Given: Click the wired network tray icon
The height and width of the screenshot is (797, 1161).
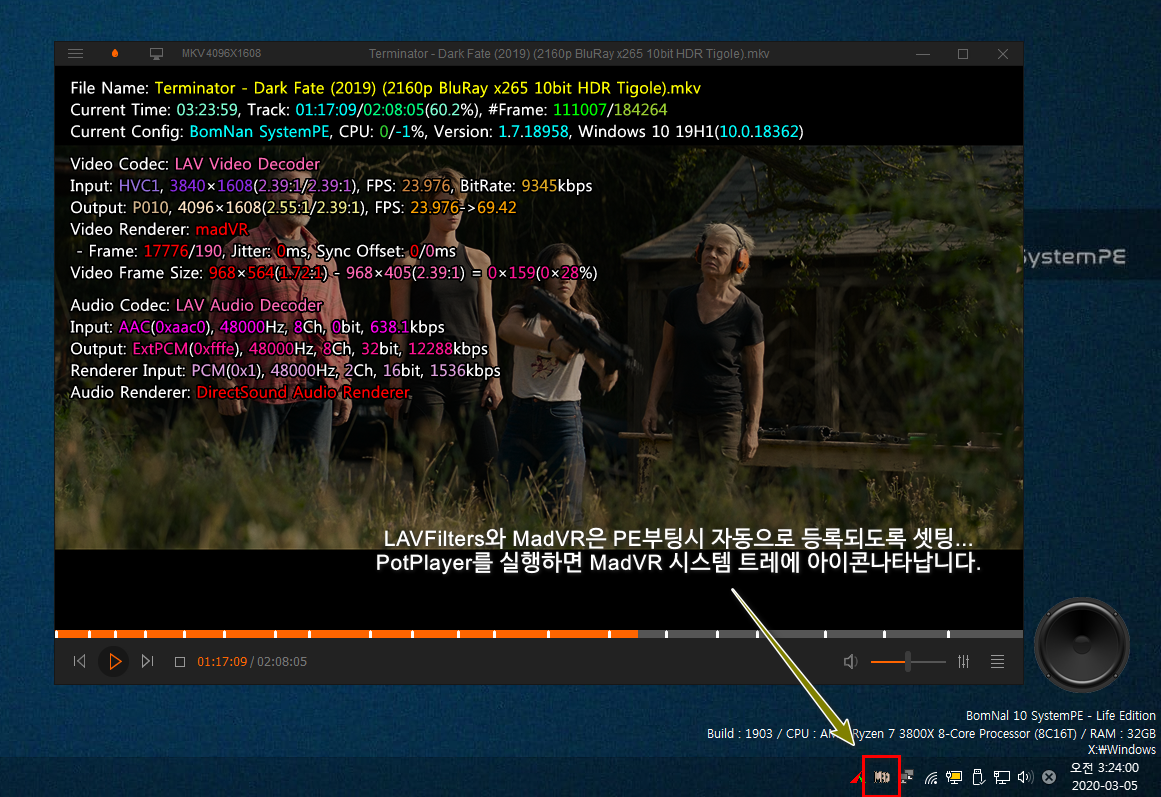Looking at the screenshot, I should tap(1002, 777).
